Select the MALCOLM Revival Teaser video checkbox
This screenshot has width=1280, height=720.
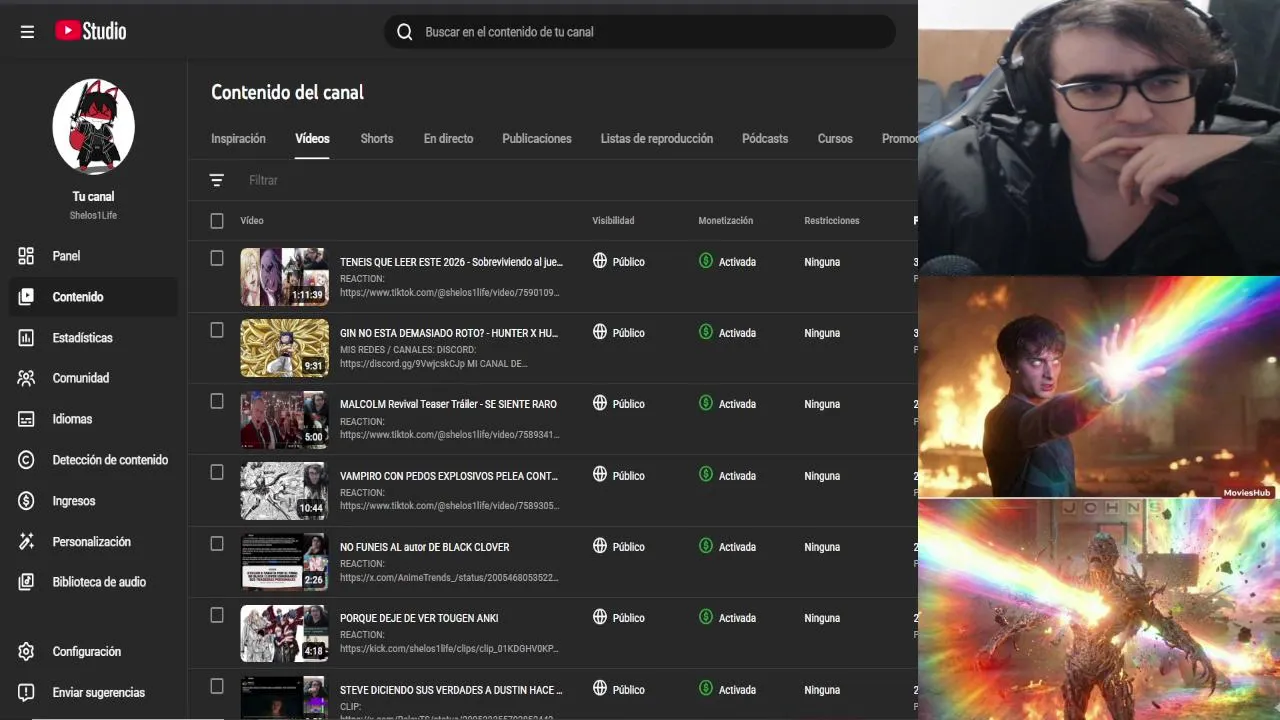coord(217,401)
